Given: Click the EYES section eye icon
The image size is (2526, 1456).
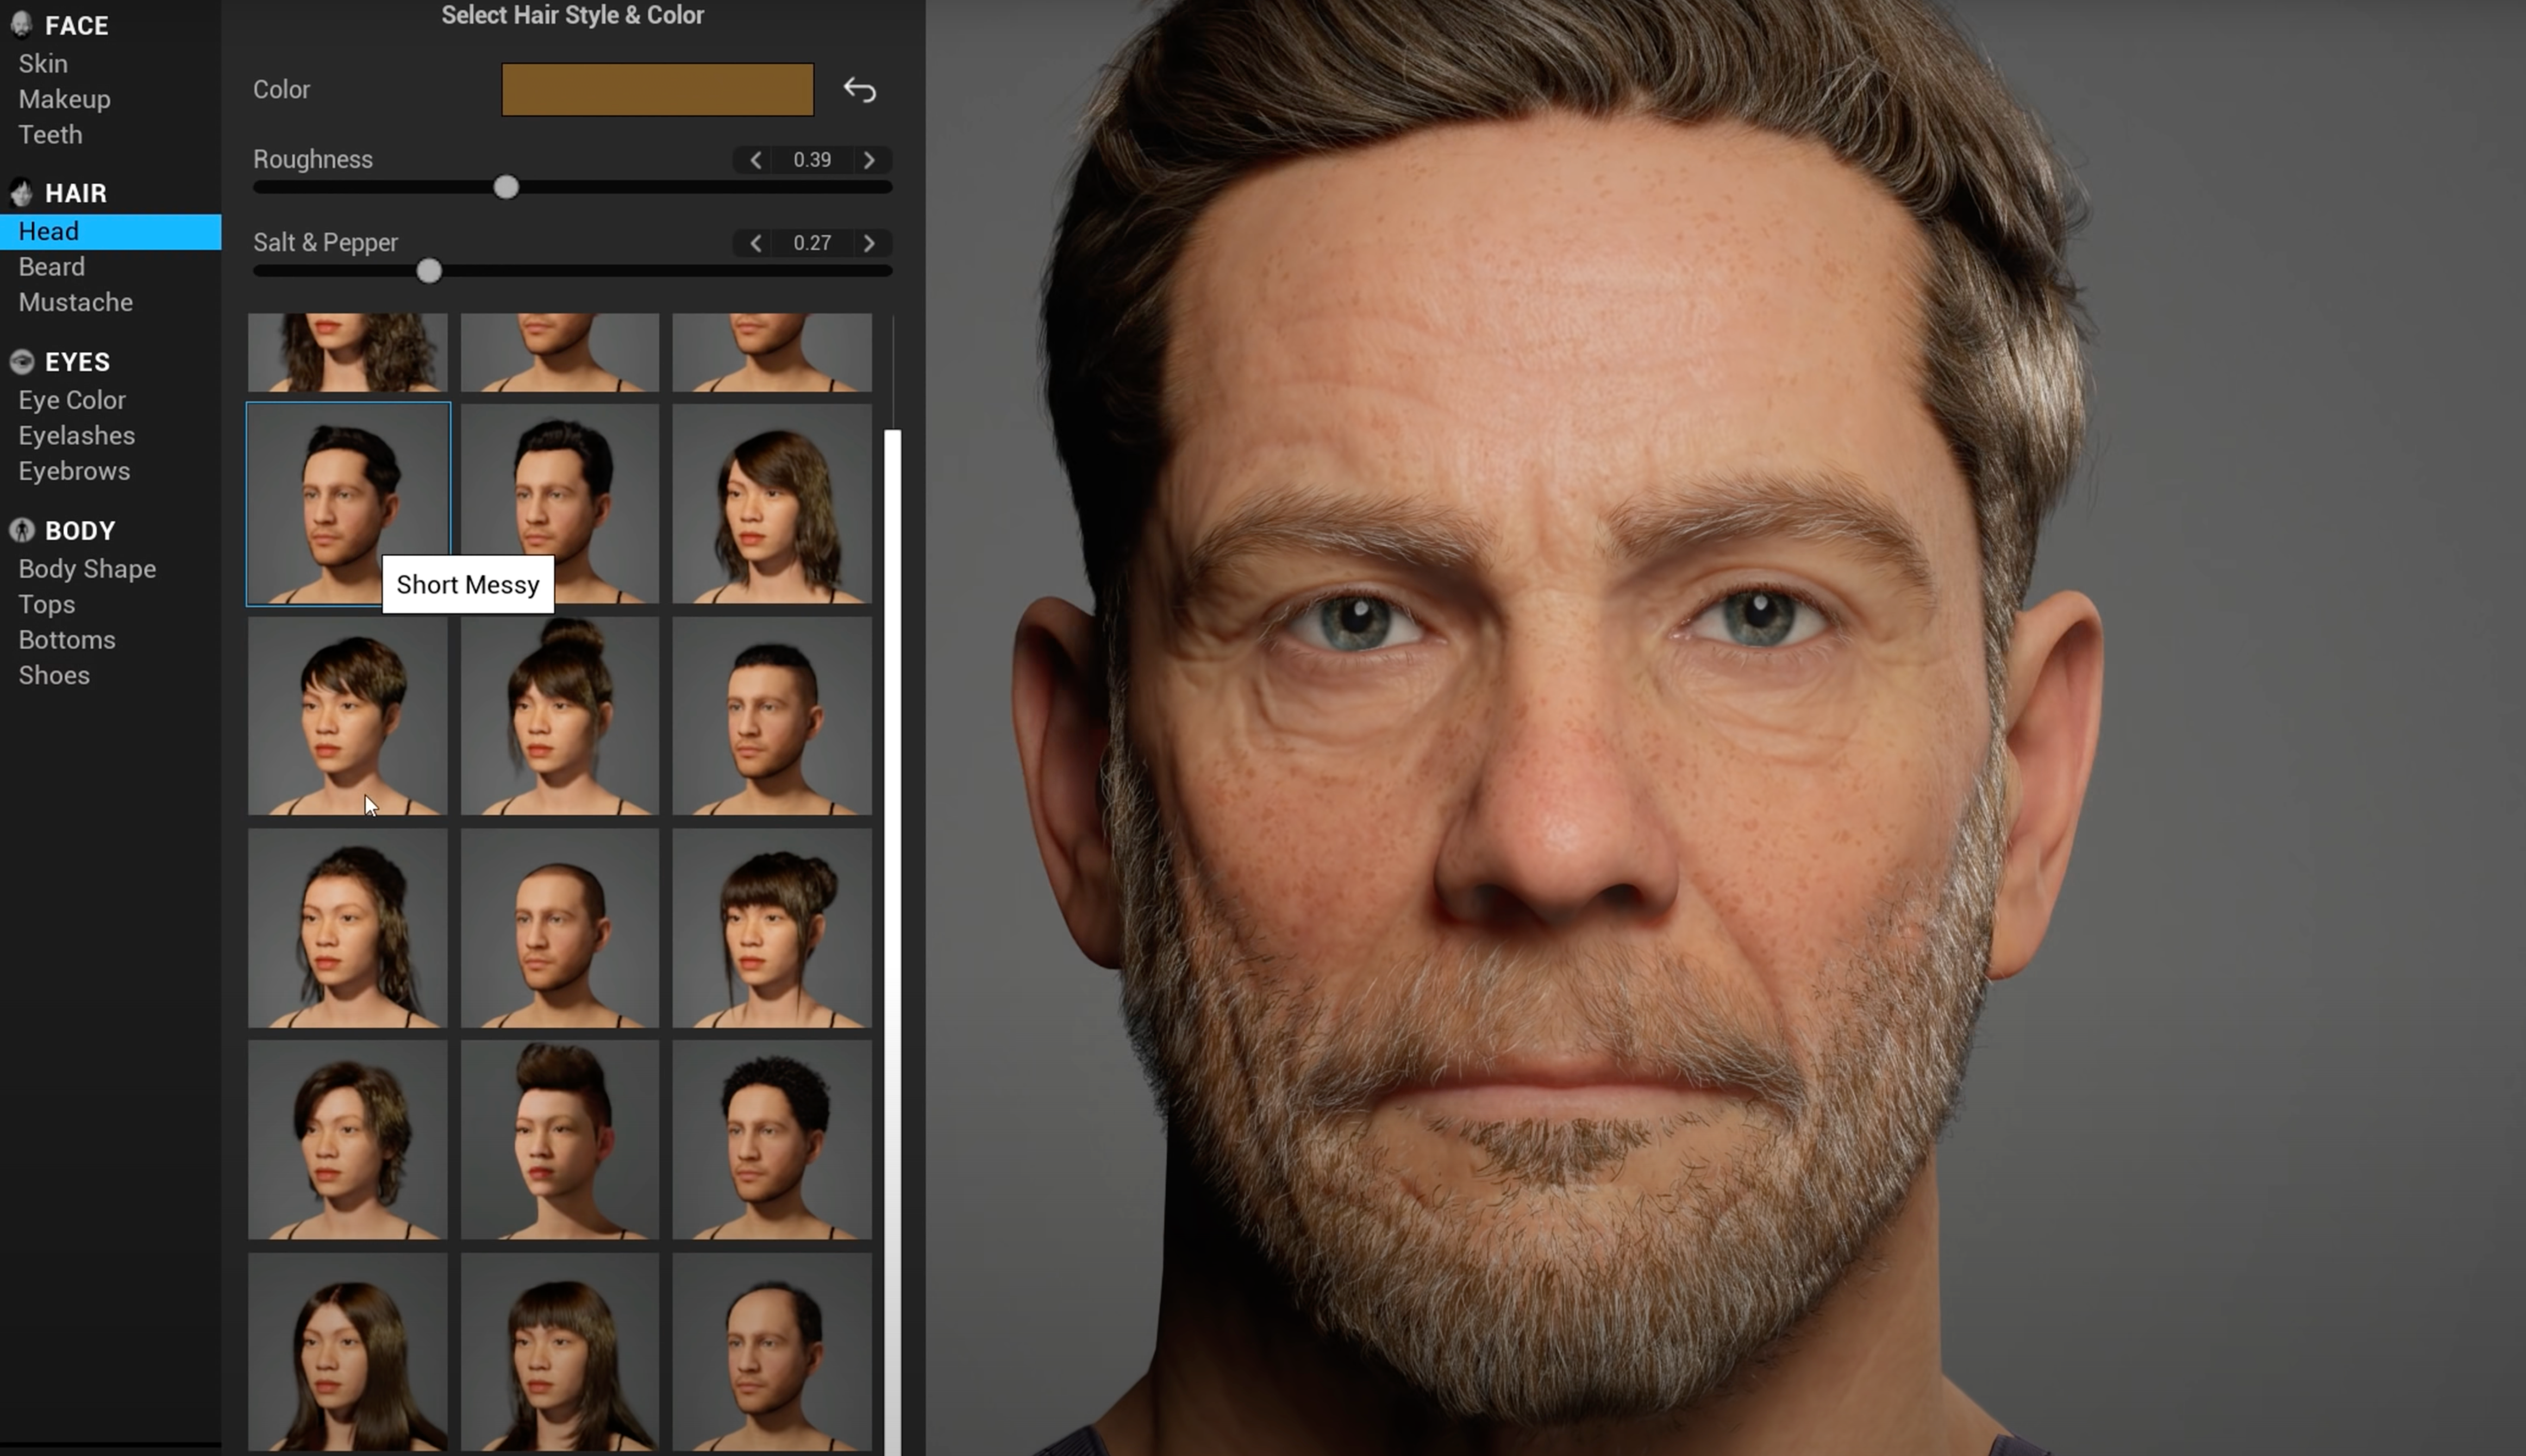Looking at the screenshot, I should pos(21,361).
